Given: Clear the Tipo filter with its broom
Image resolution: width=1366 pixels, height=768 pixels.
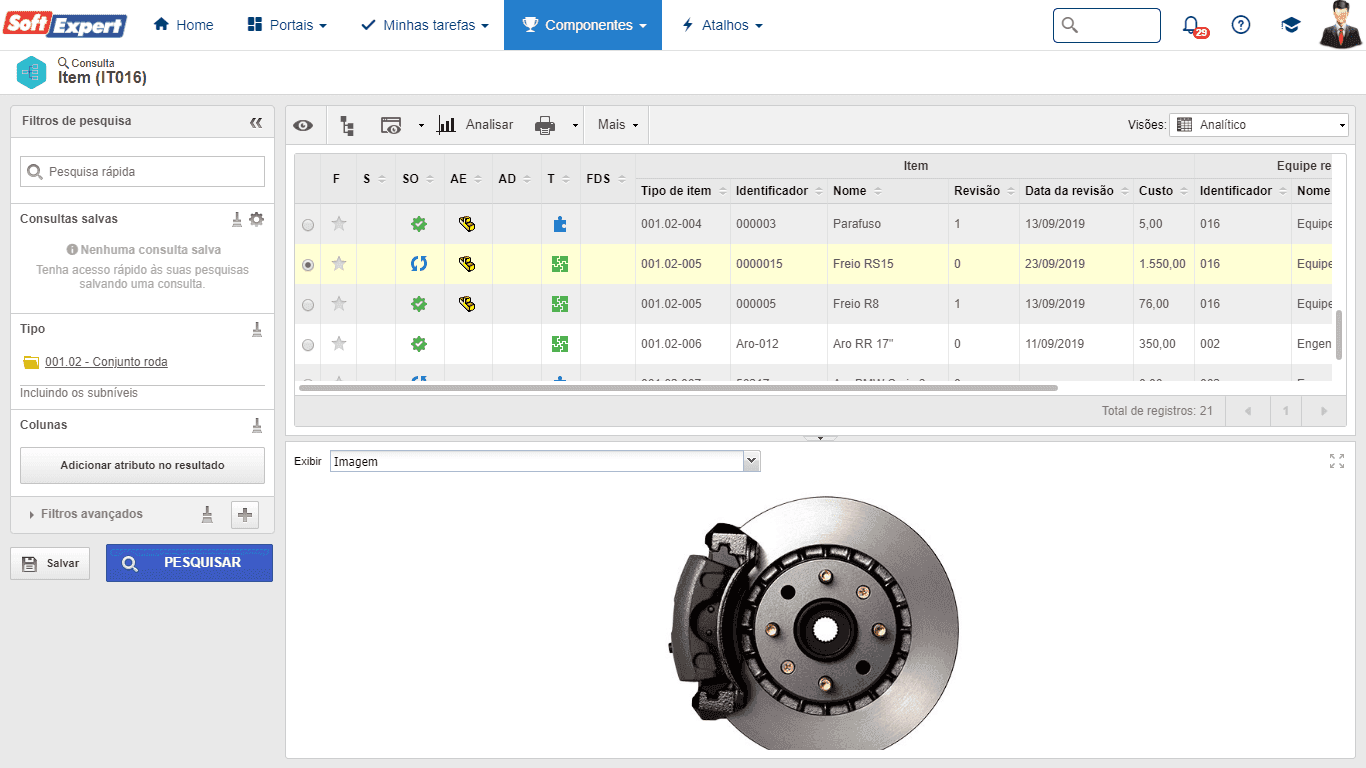Looking at the screenshot, I should click(257, 329).
